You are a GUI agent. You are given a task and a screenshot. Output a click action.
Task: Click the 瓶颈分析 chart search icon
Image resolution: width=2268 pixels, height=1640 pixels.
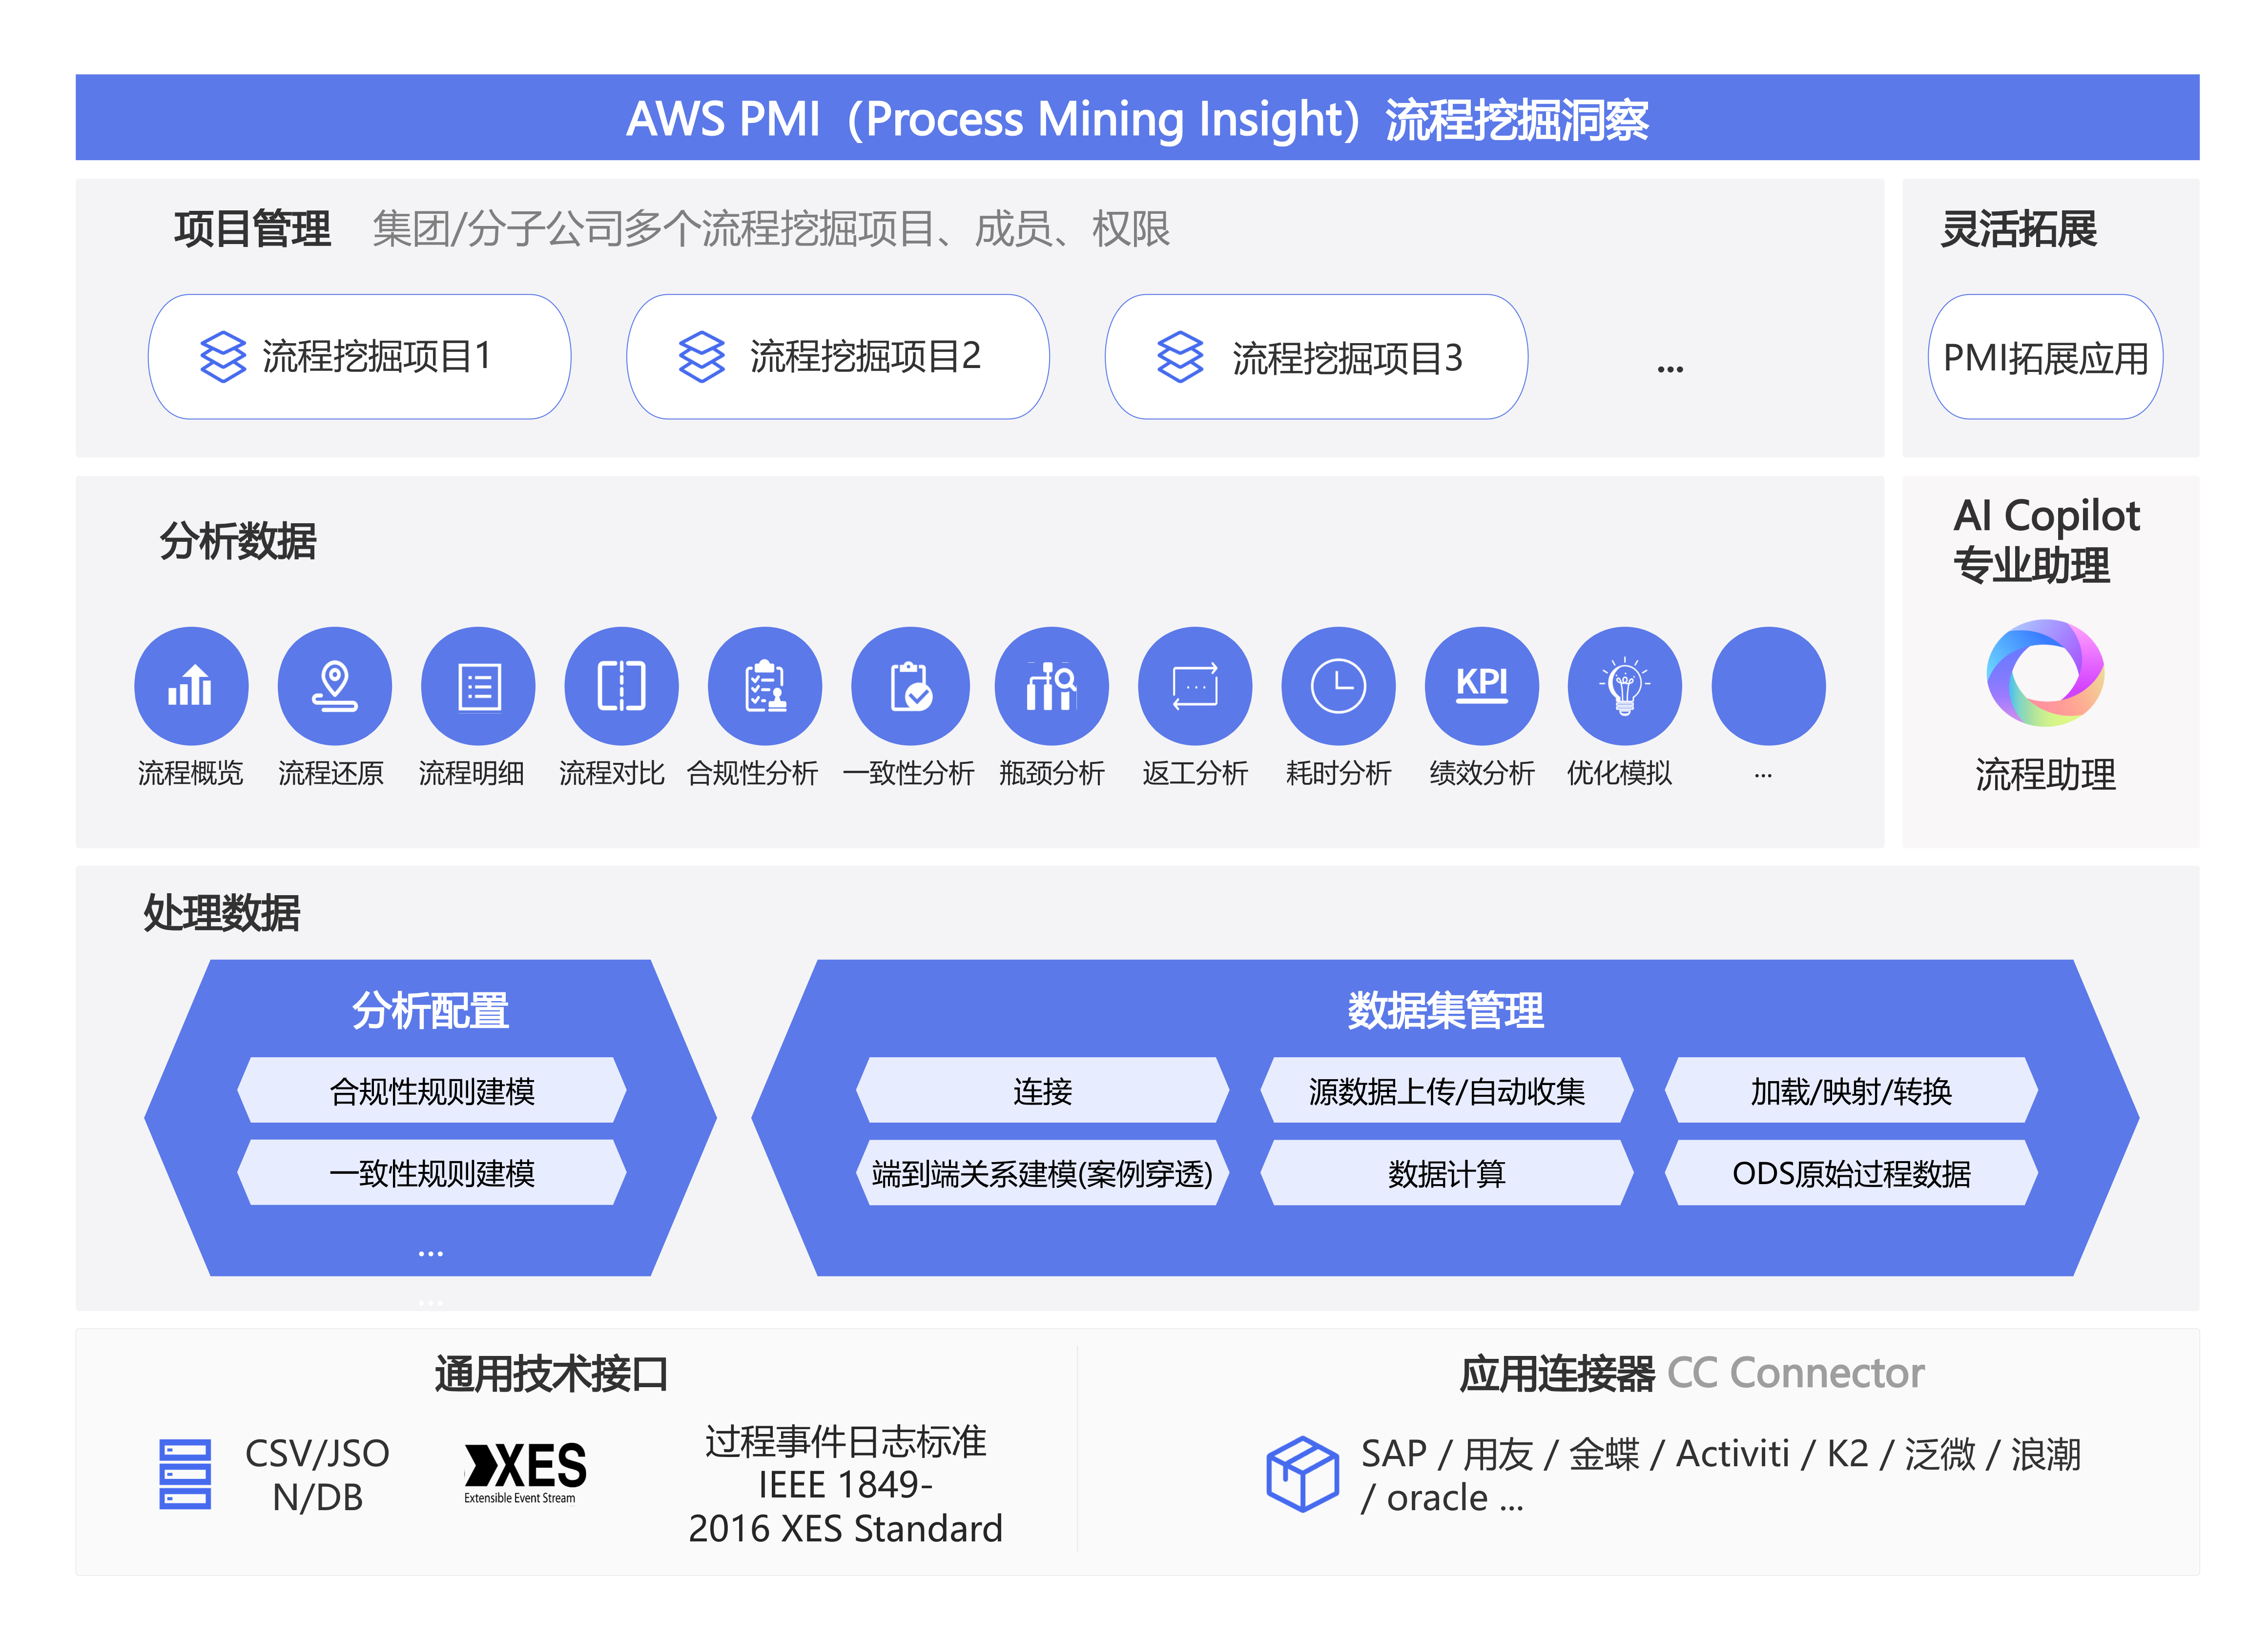[x=1051, y=686]
